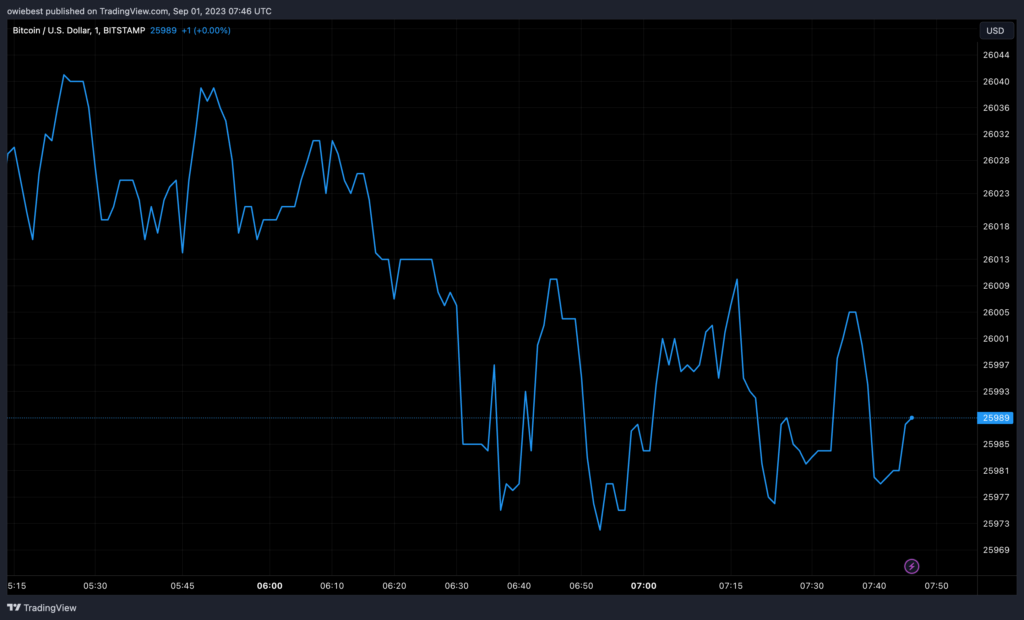Click the 25977 price axis label

[x=996, y=497]
